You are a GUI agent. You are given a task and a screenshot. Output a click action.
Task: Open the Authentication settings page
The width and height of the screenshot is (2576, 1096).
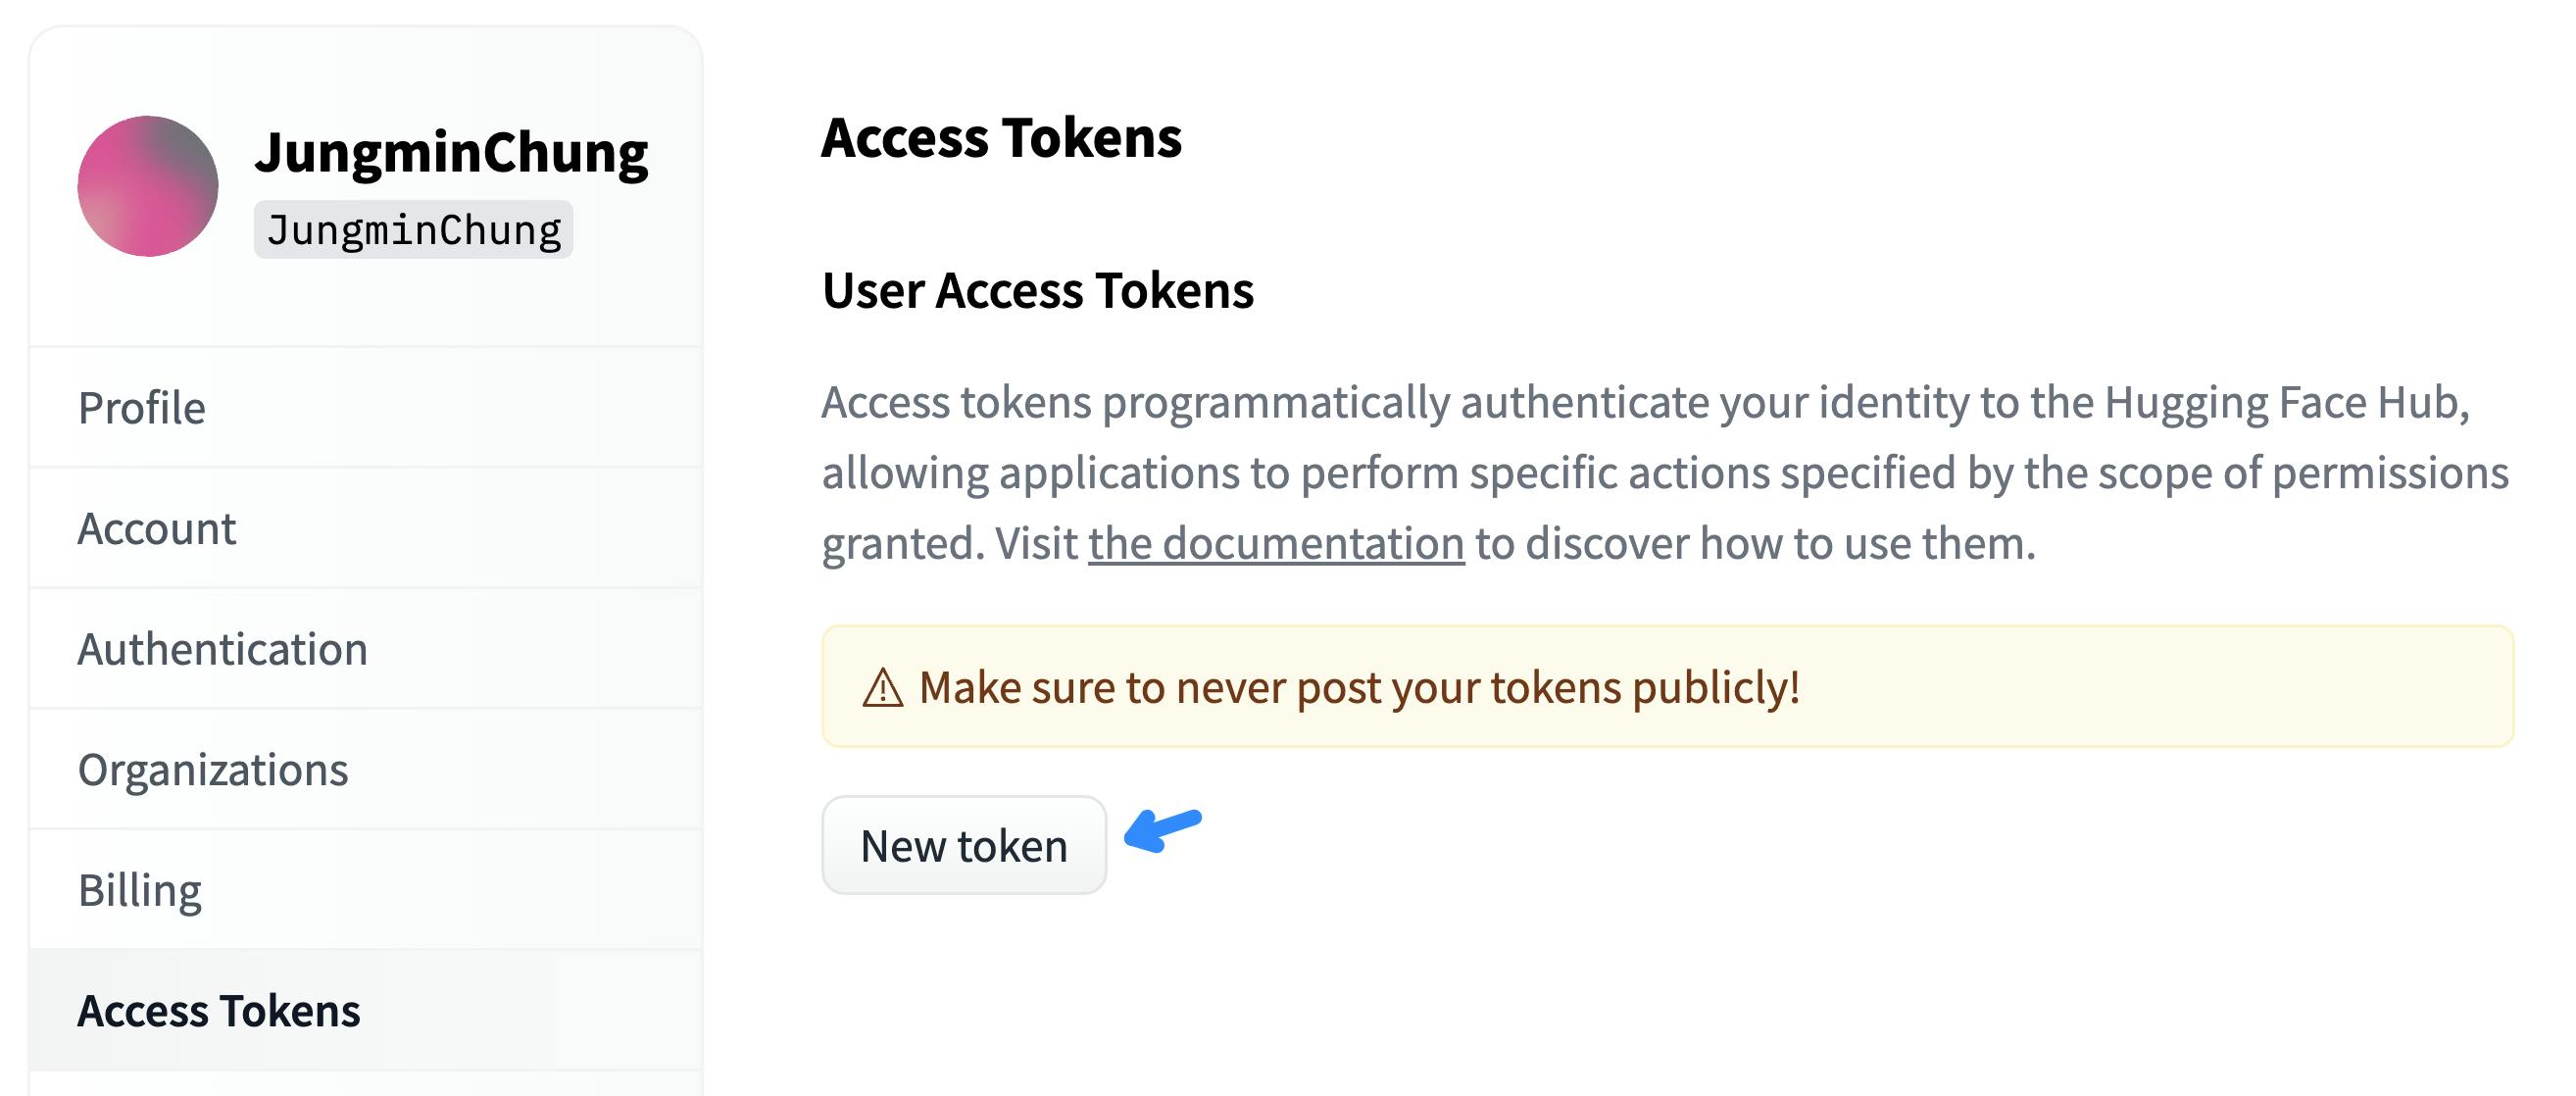(x=366, y=649)
